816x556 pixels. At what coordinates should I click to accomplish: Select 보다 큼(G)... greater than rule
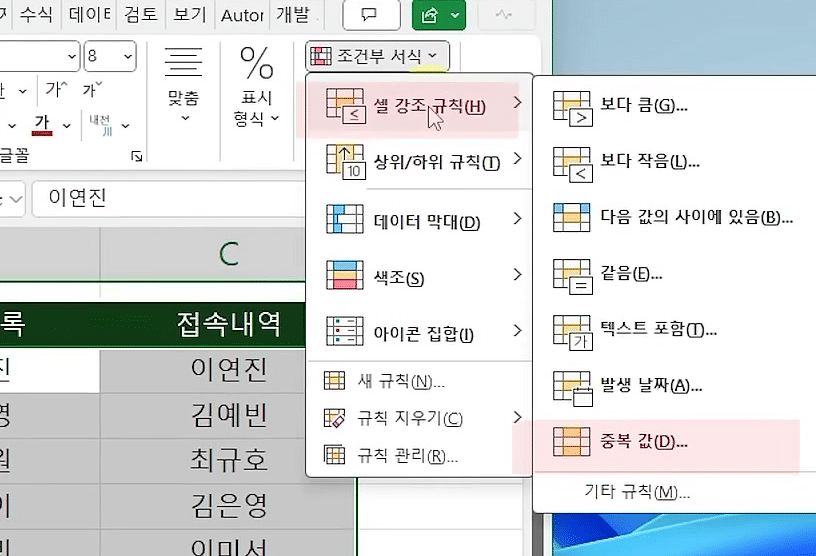(x=674, y=106)
